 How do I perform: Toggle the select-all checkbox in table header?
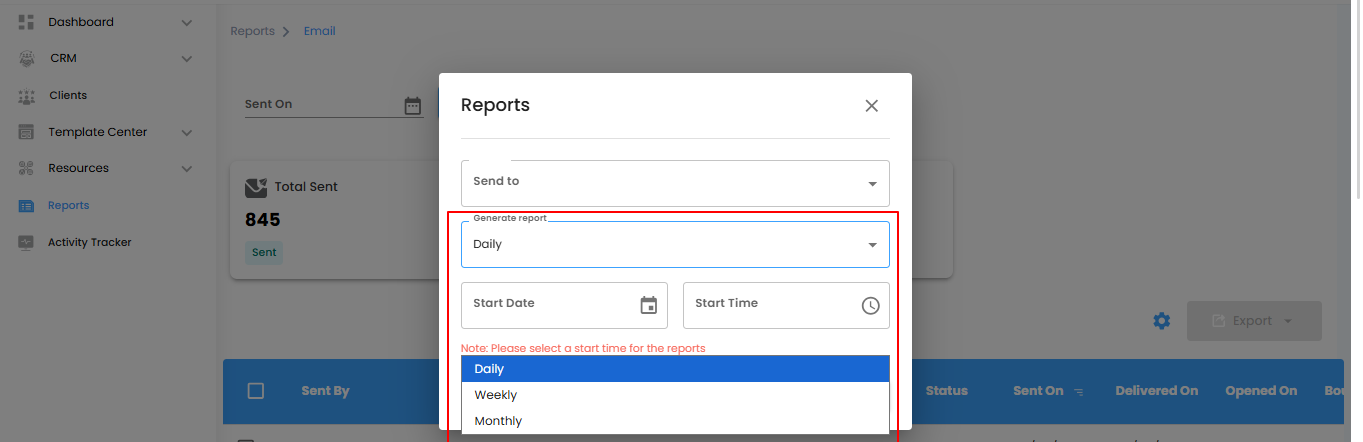tap(256, 391)
